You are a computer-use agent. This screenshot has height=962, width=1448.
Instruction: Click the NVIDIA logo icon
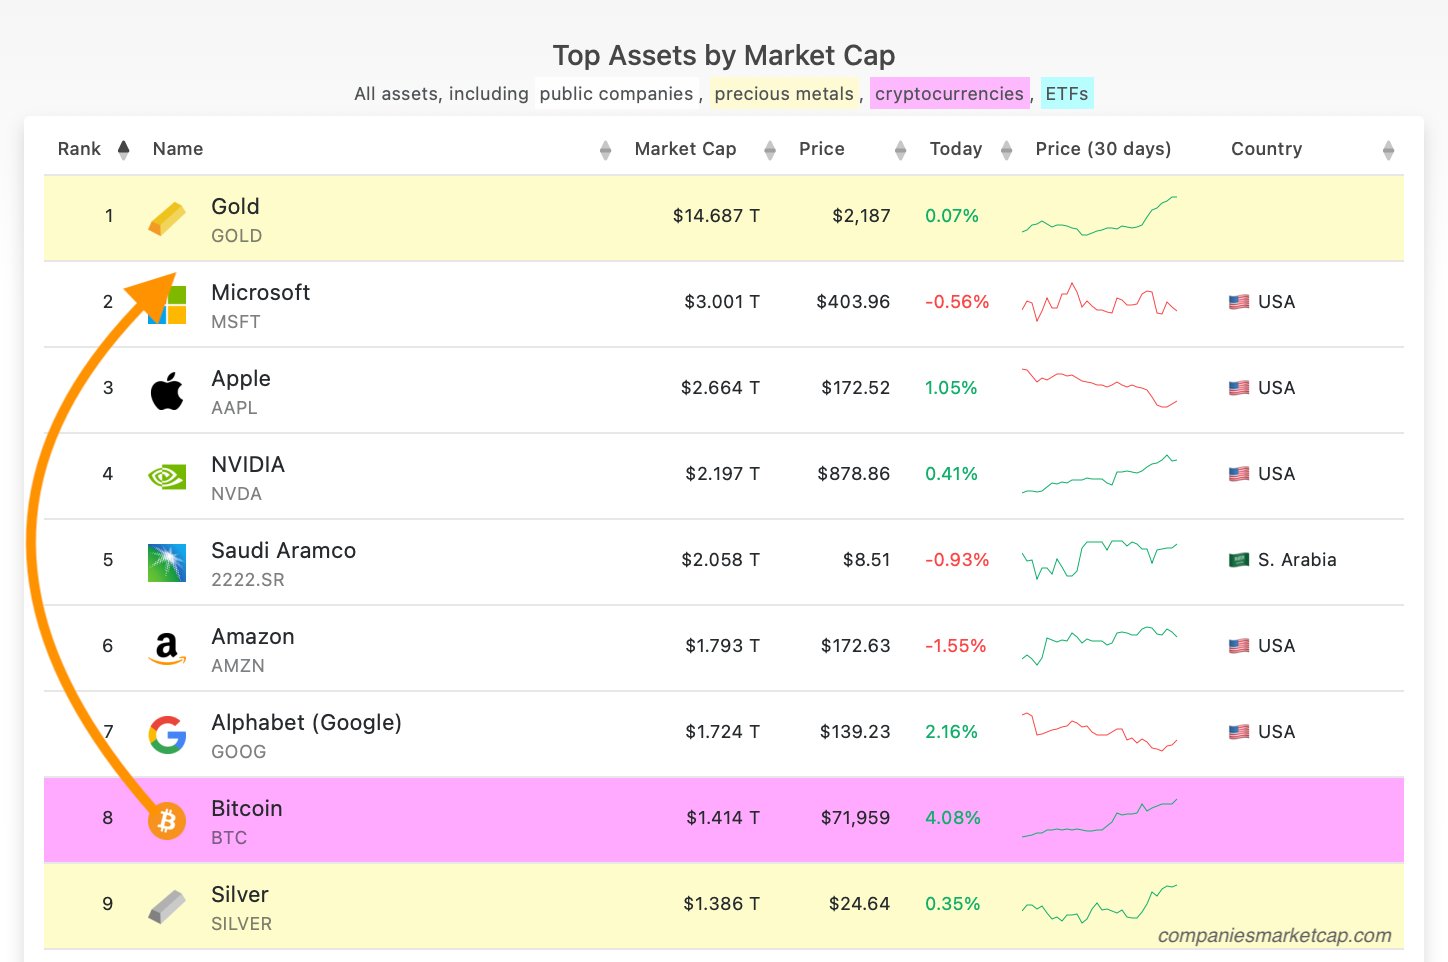pos(167,477)
